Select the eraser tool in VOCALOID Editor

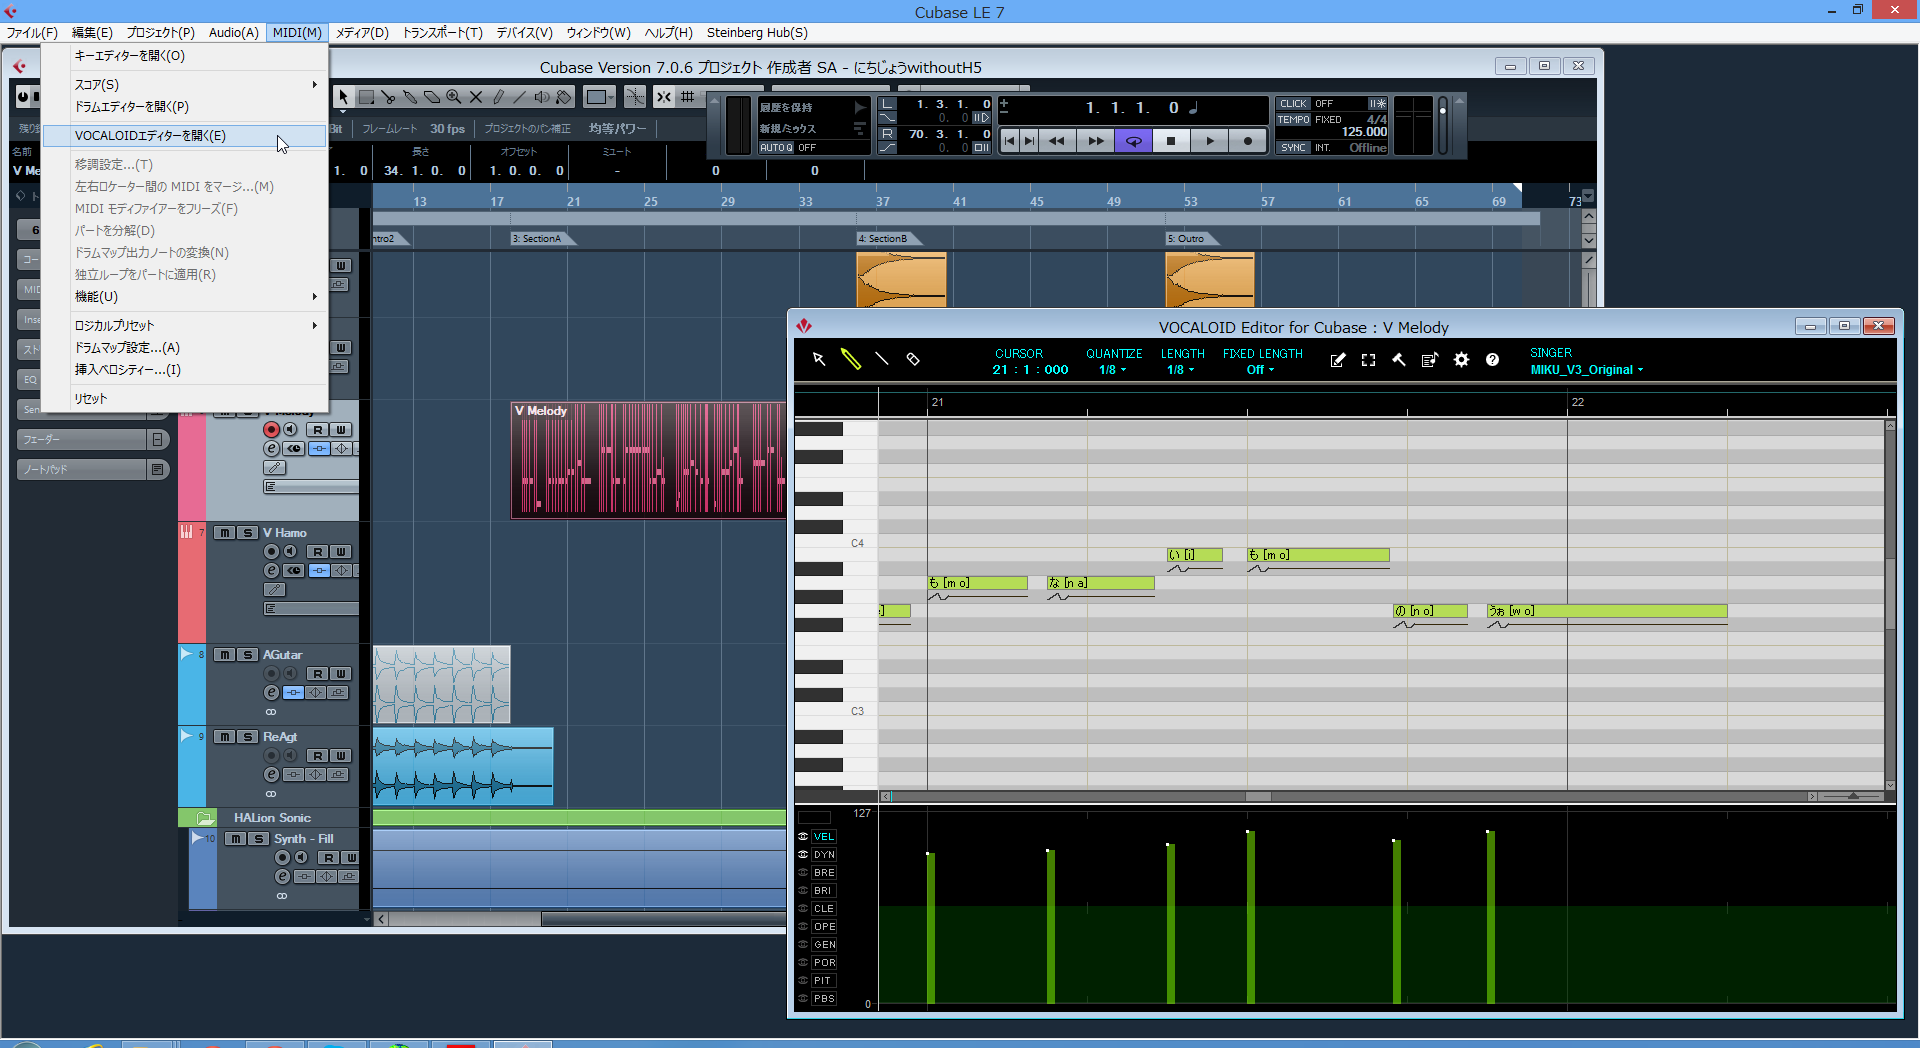point(913,359)
